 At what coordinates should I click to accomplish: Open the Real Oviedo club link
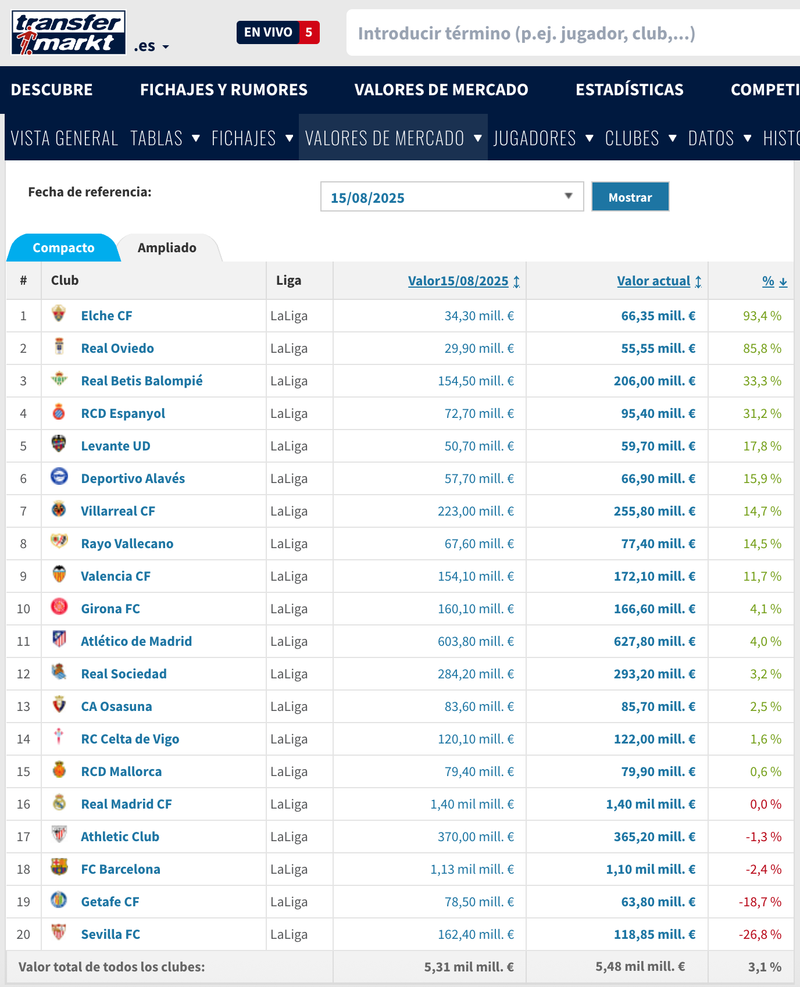(x=117, y=348)
